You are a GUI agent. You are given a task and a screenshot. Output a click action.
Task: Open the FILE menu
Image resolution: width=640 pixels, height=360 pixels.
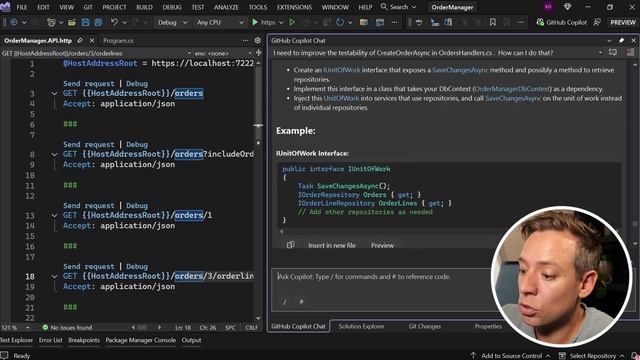coord(22,7)
